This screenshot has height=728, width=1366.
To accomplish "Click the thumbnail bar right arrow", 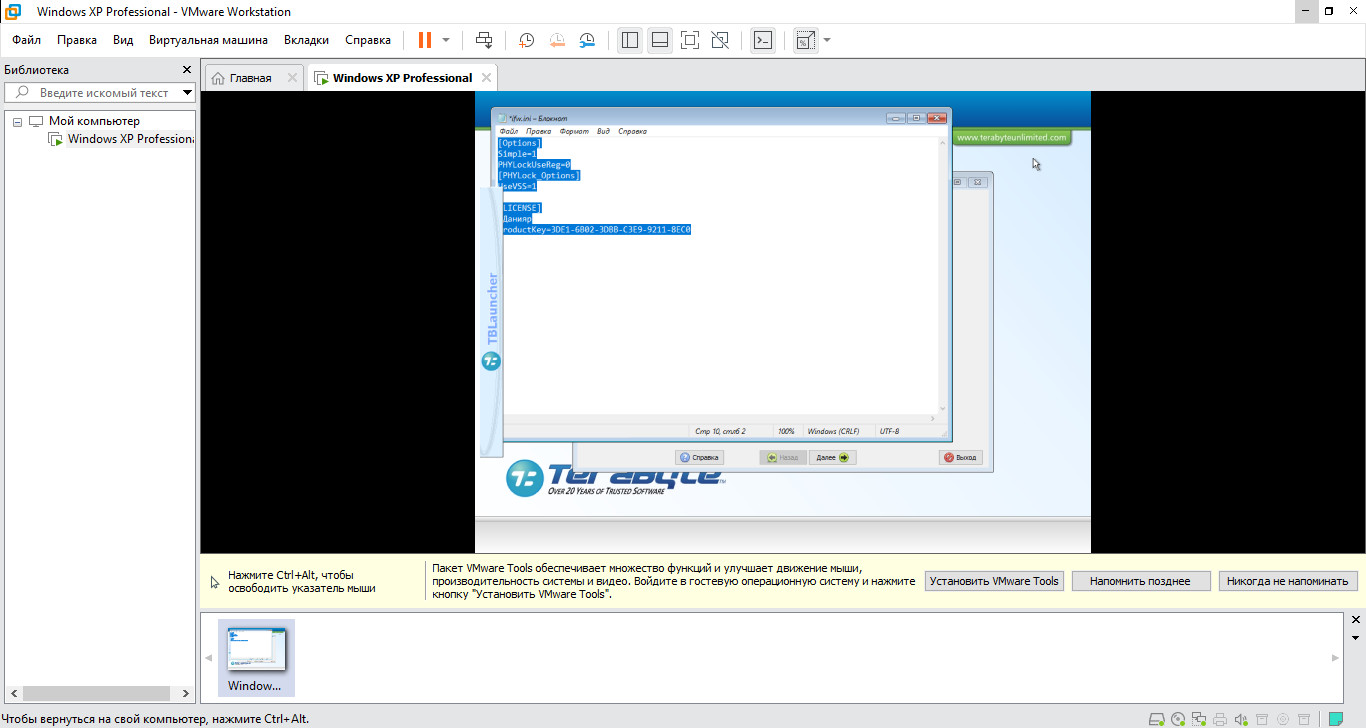I will tap(1335, 658).
